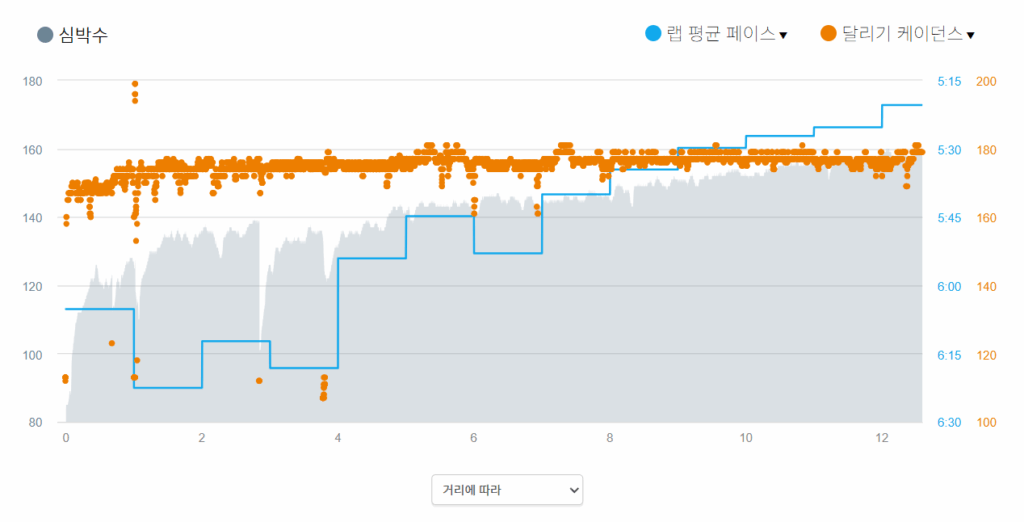This screenshot has height=522, width=1024.
Task: Click the 4 distance axis label
Action: coord(338,438)
